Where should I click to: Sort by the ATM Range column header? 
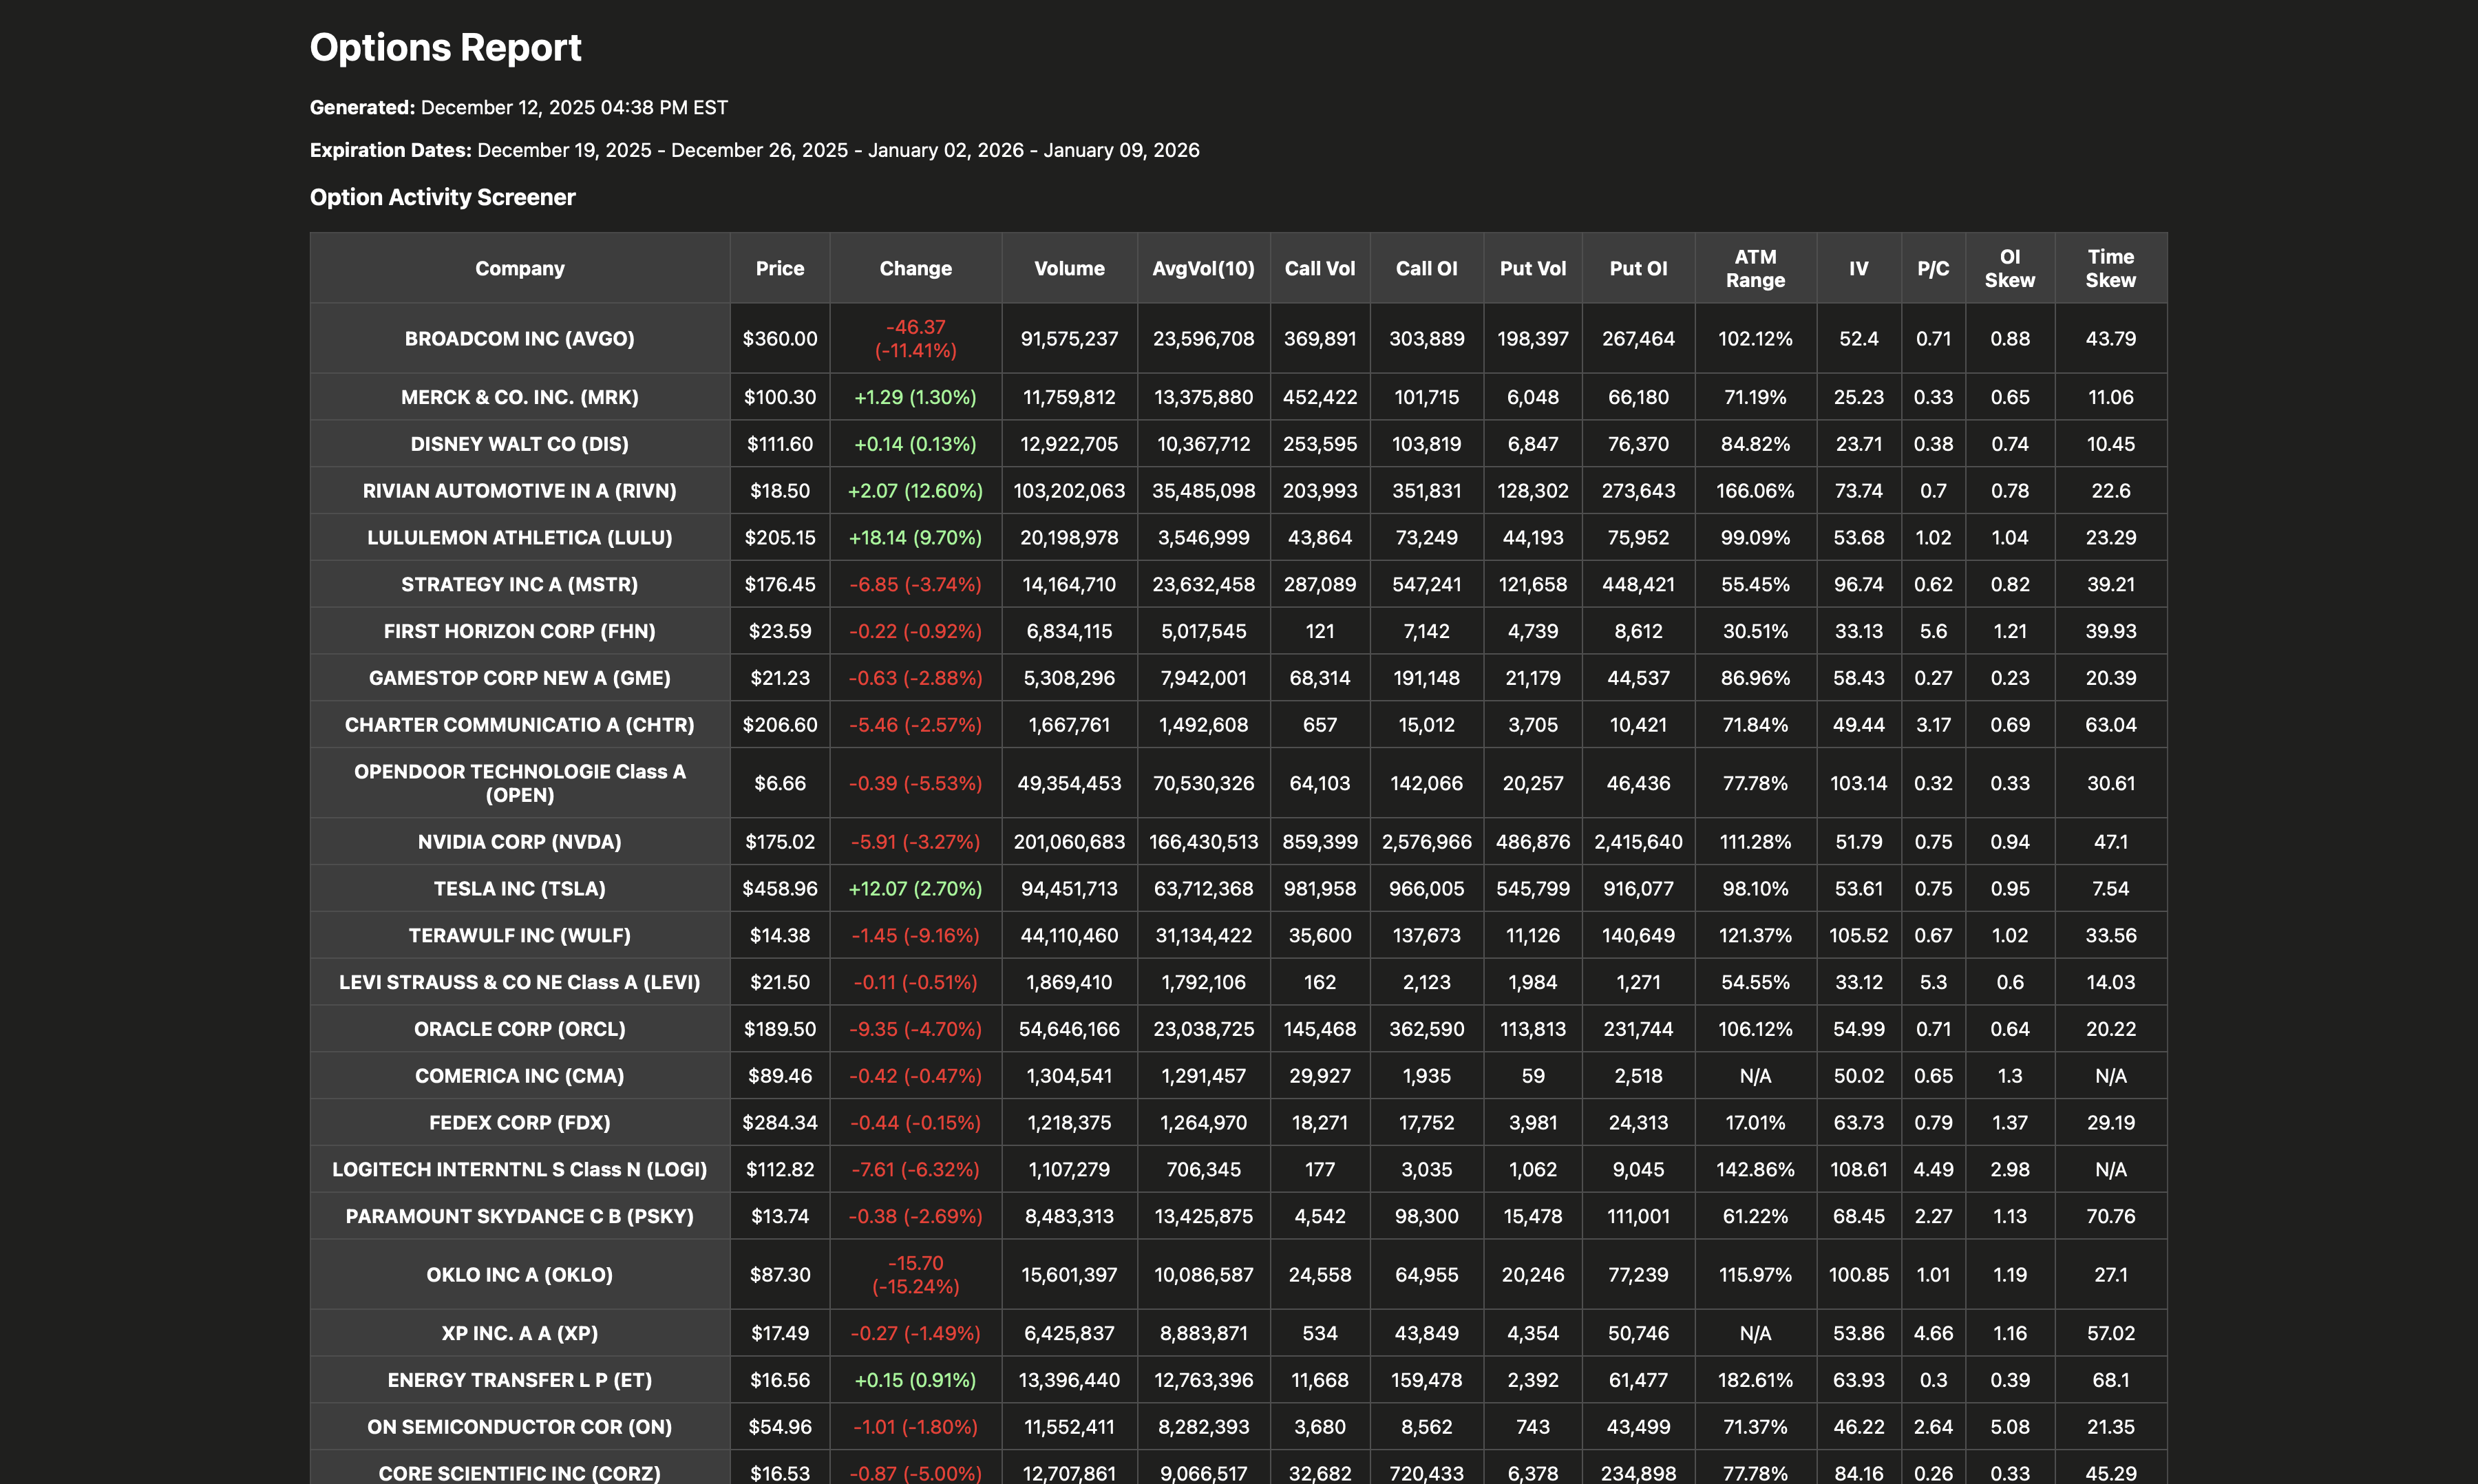pyautogui.click(x=1755, y=268)
